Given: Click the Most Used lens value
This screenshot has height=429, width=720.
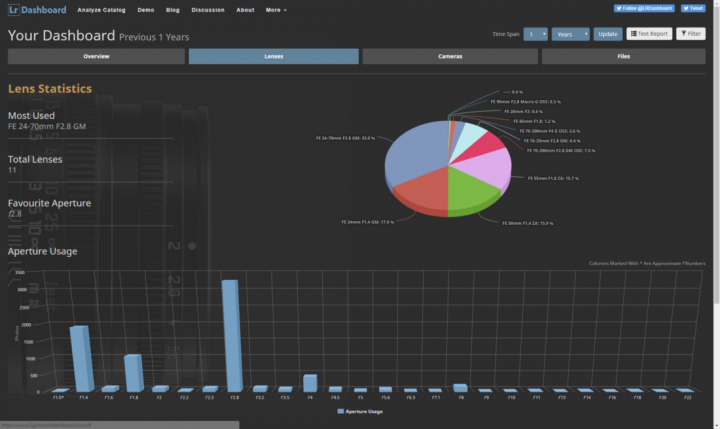Looking at the screenshot, I should (x=47, y=126).
